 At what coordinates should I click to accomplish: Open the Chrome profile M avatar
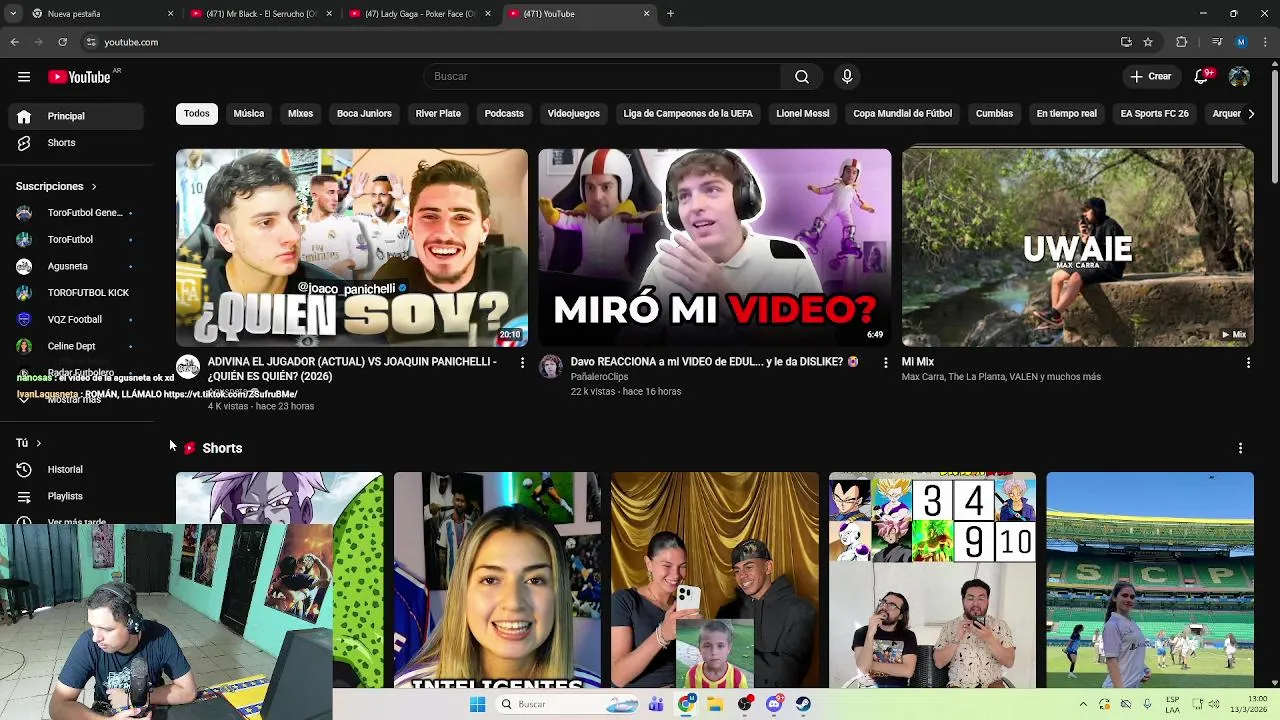(1241, 42)
